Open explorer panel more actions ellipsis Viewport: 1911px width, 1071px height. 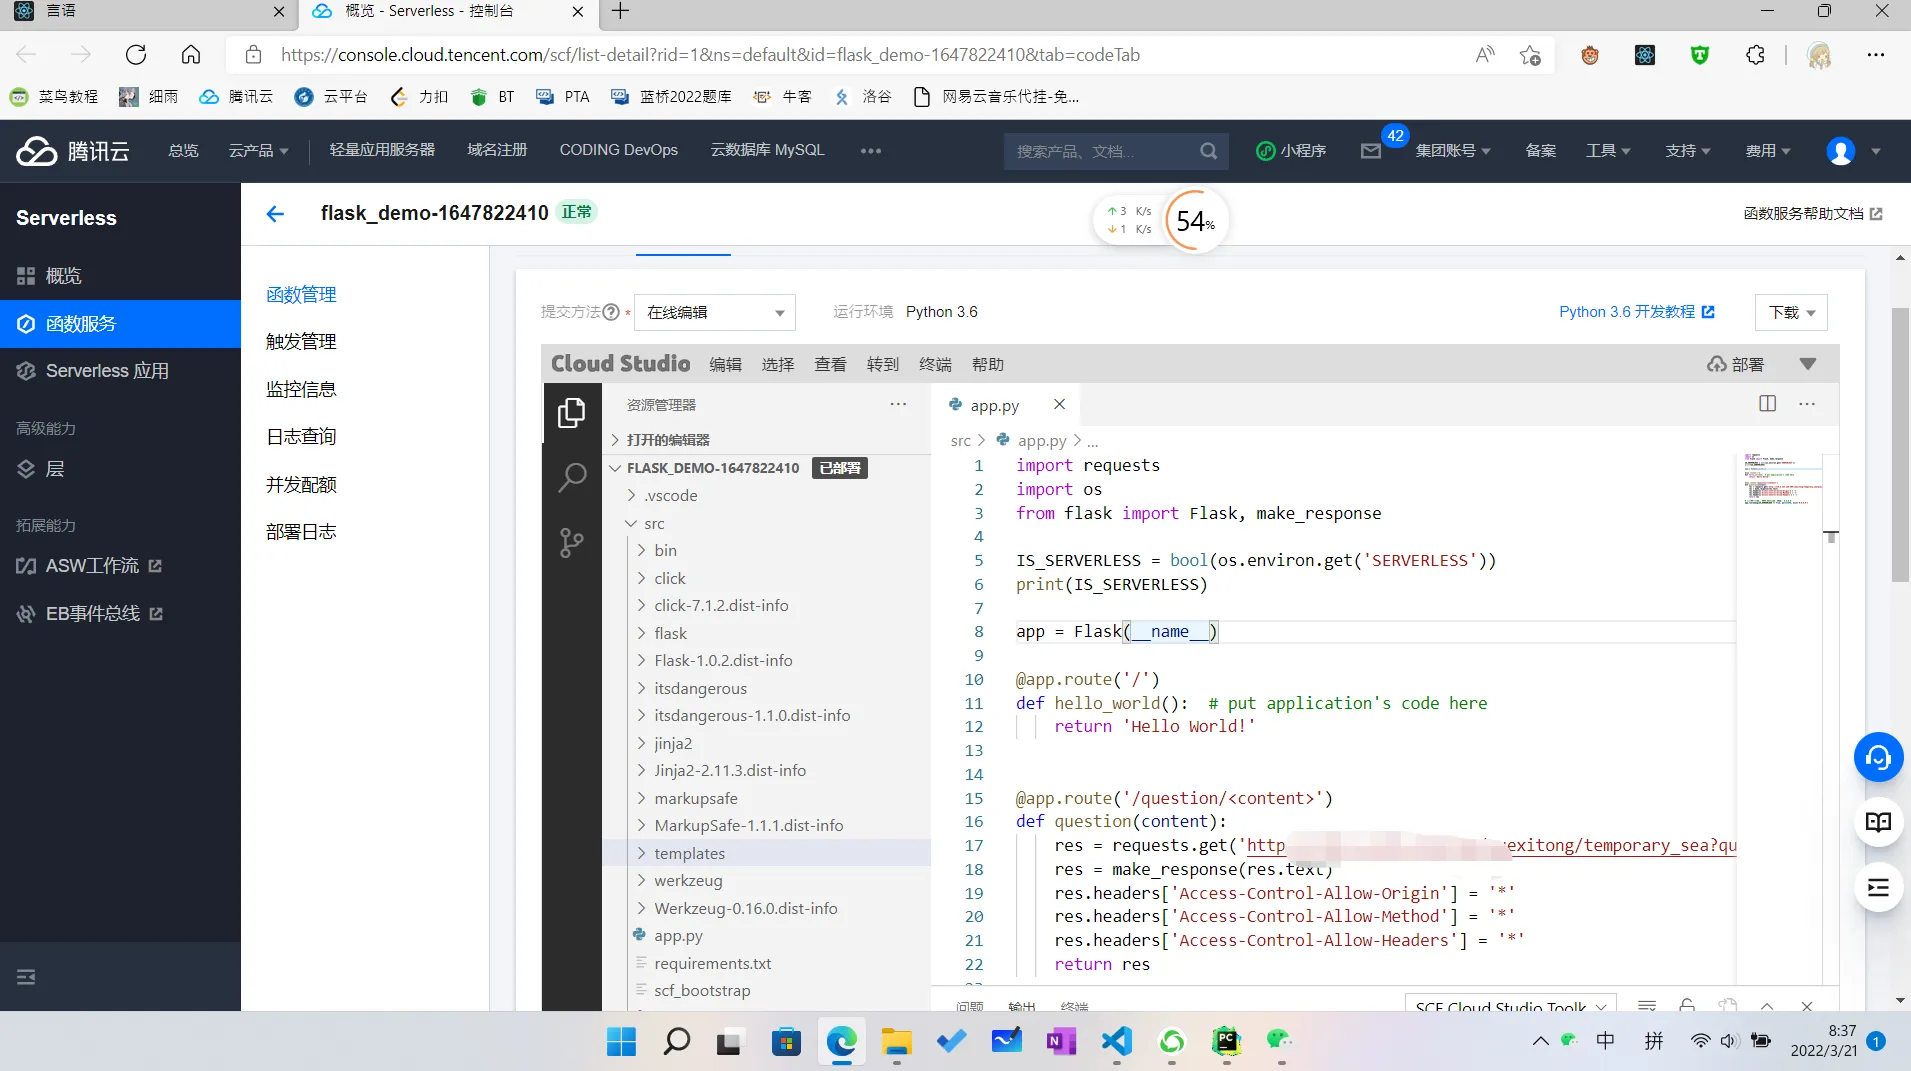tap(898, 404)
